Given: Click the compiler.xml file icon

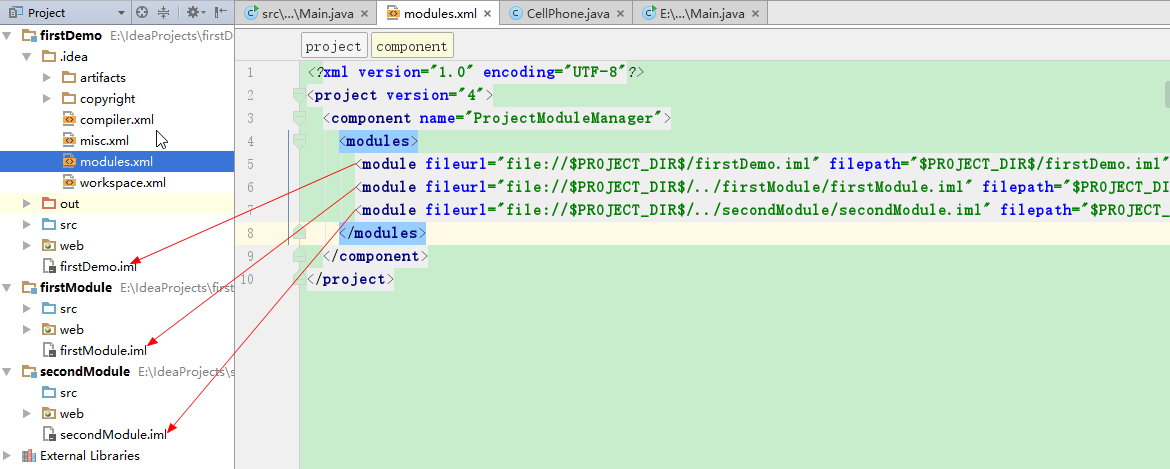Looking at the screenshot, I should [x=69, y=119].
